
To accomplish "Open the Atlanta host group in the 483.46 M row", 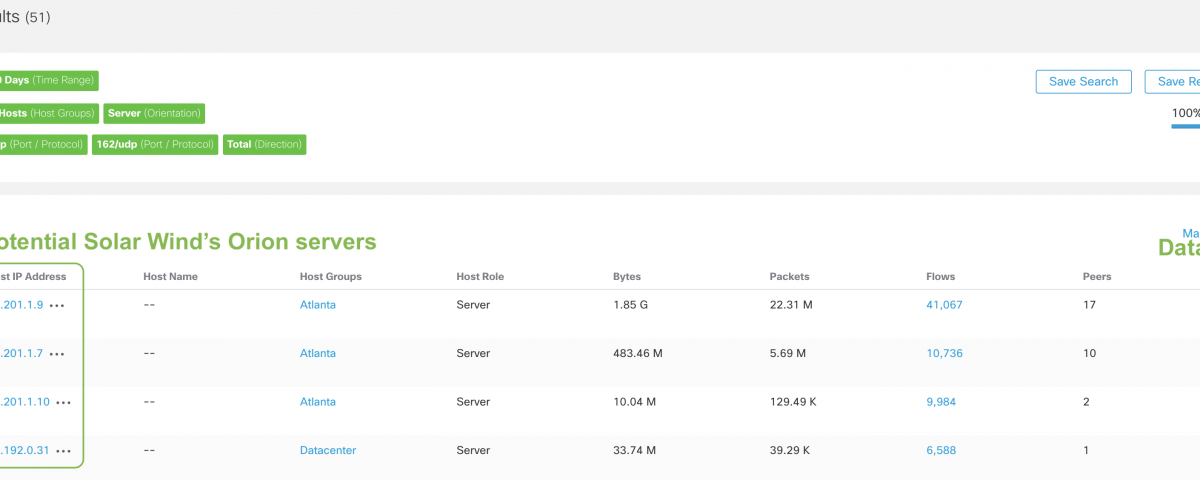I will (318, 354).
